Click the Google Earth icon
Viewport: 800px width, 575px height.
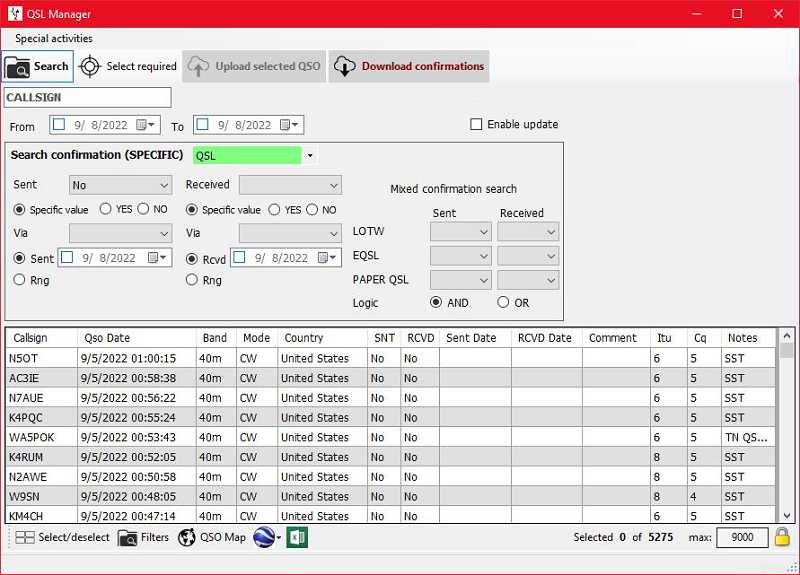pyautogui.click(x=264, y=537)
